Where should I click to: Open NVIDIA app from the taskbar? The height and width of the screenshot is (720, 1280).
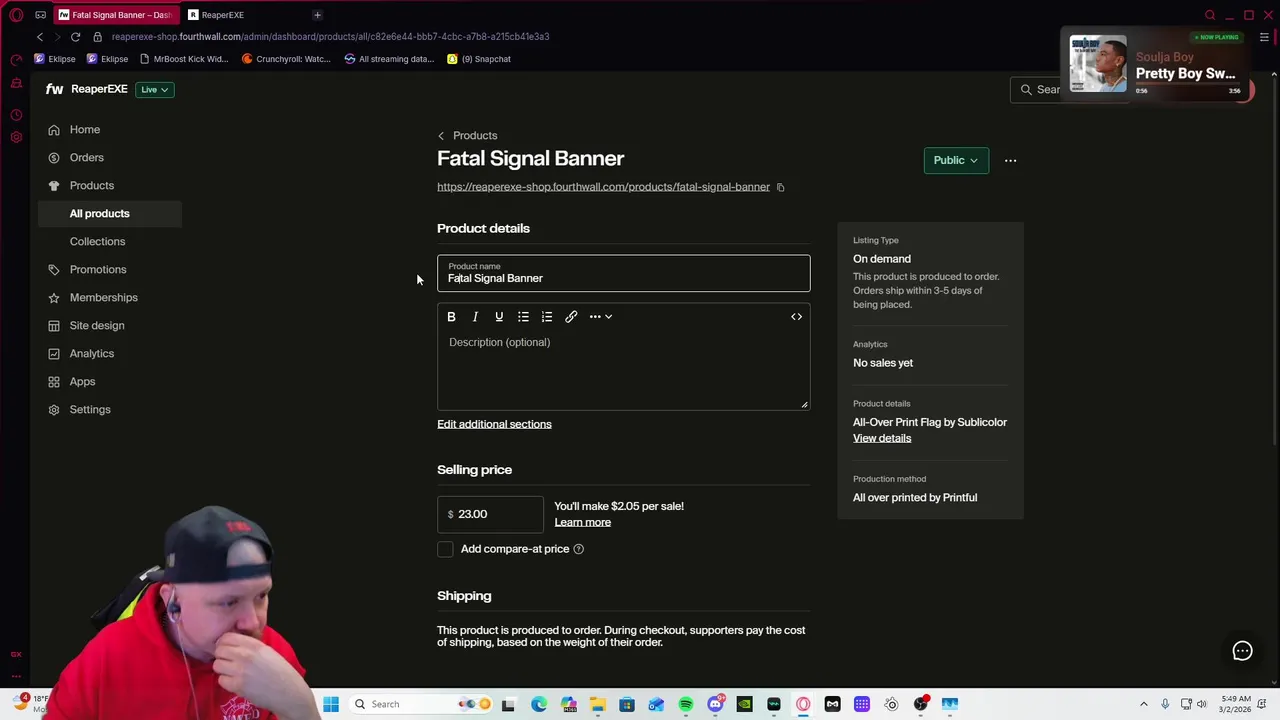pyautogui.click(x=744, y=704)
